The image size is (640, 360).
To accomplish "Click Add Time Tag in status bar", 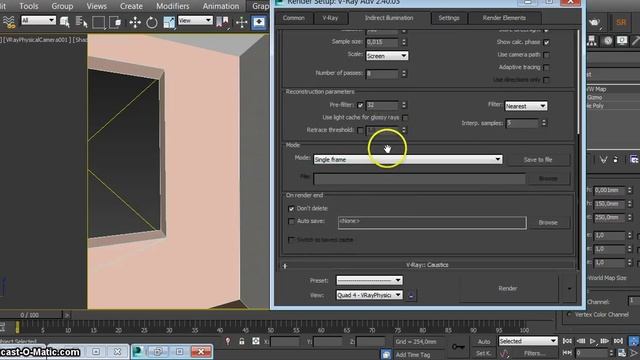I will [x=413, y=355].
